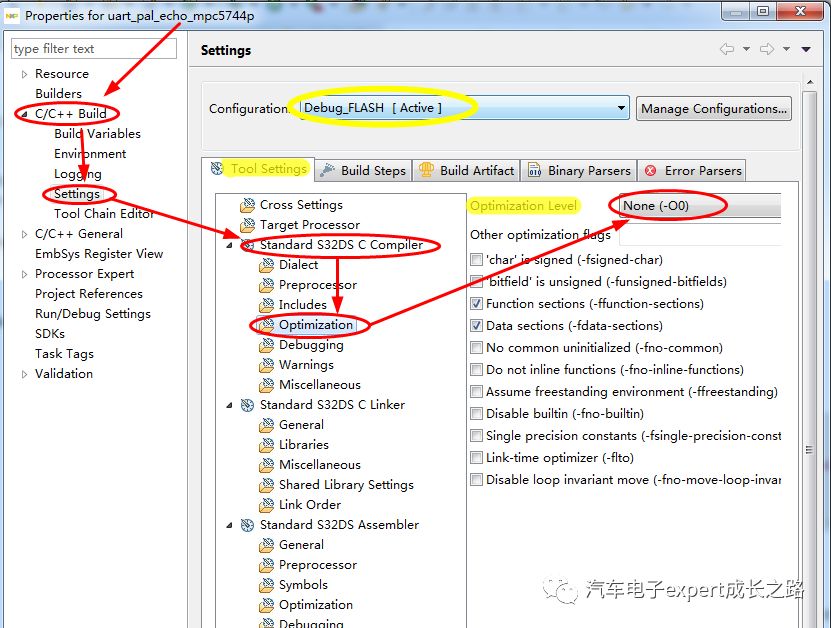Screen dimensions: 831x628
Task: Open the Optimization Level dropdown None (-O0)
Action: point(700,206)
